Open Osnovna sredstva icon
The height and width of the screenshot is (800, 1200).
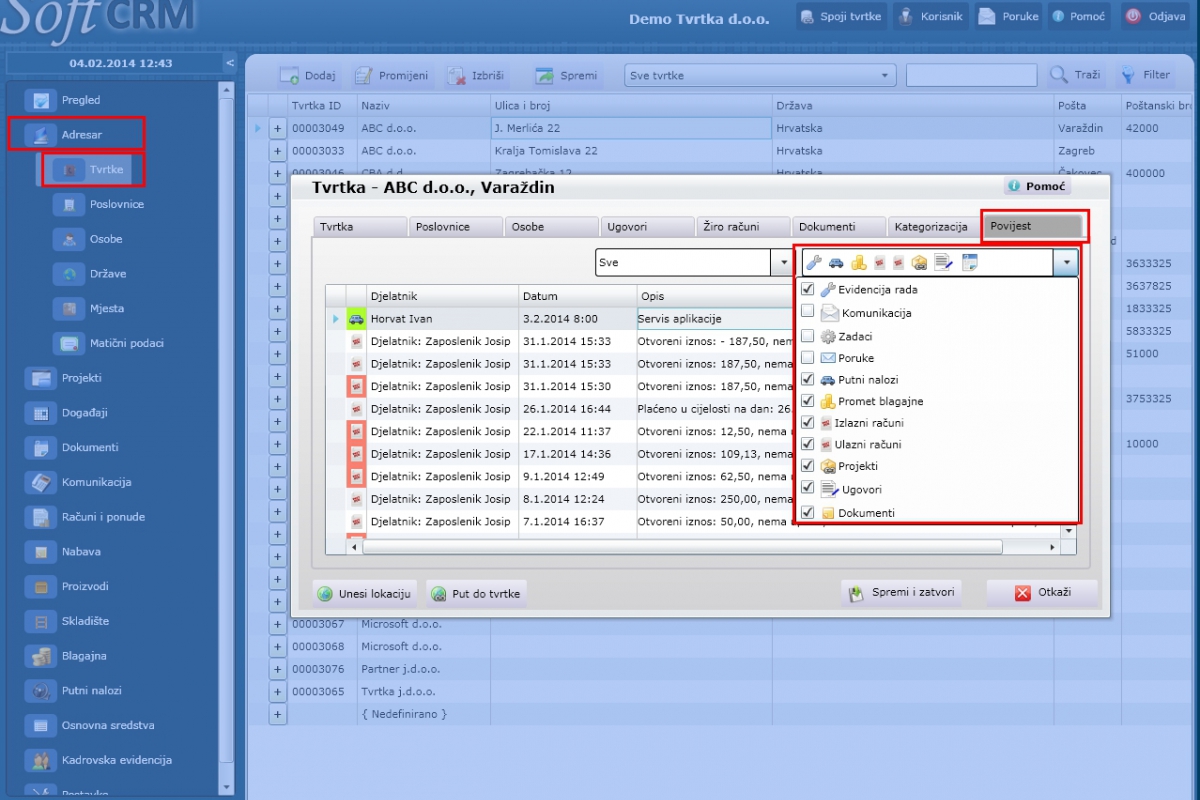(x=41, y=725)
